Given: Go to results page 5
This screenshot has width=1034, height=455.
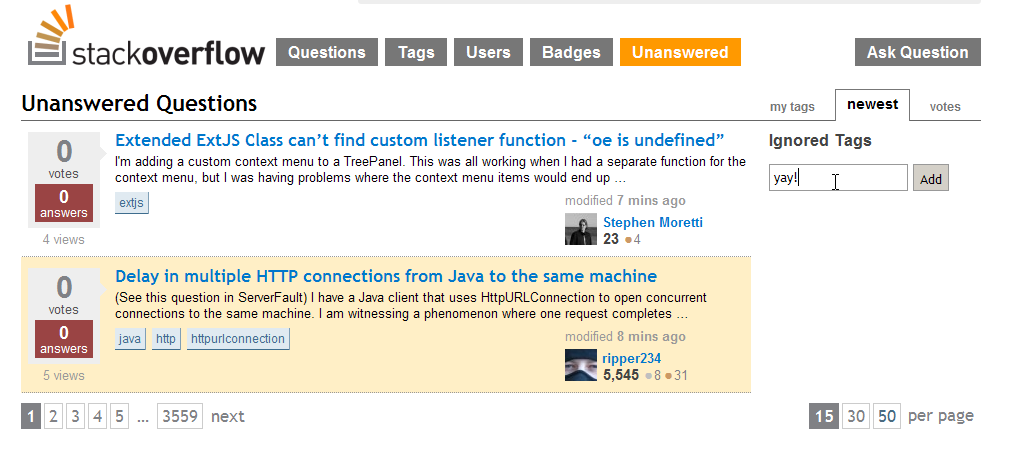Looking at the screenshot, I should (119, 416).
